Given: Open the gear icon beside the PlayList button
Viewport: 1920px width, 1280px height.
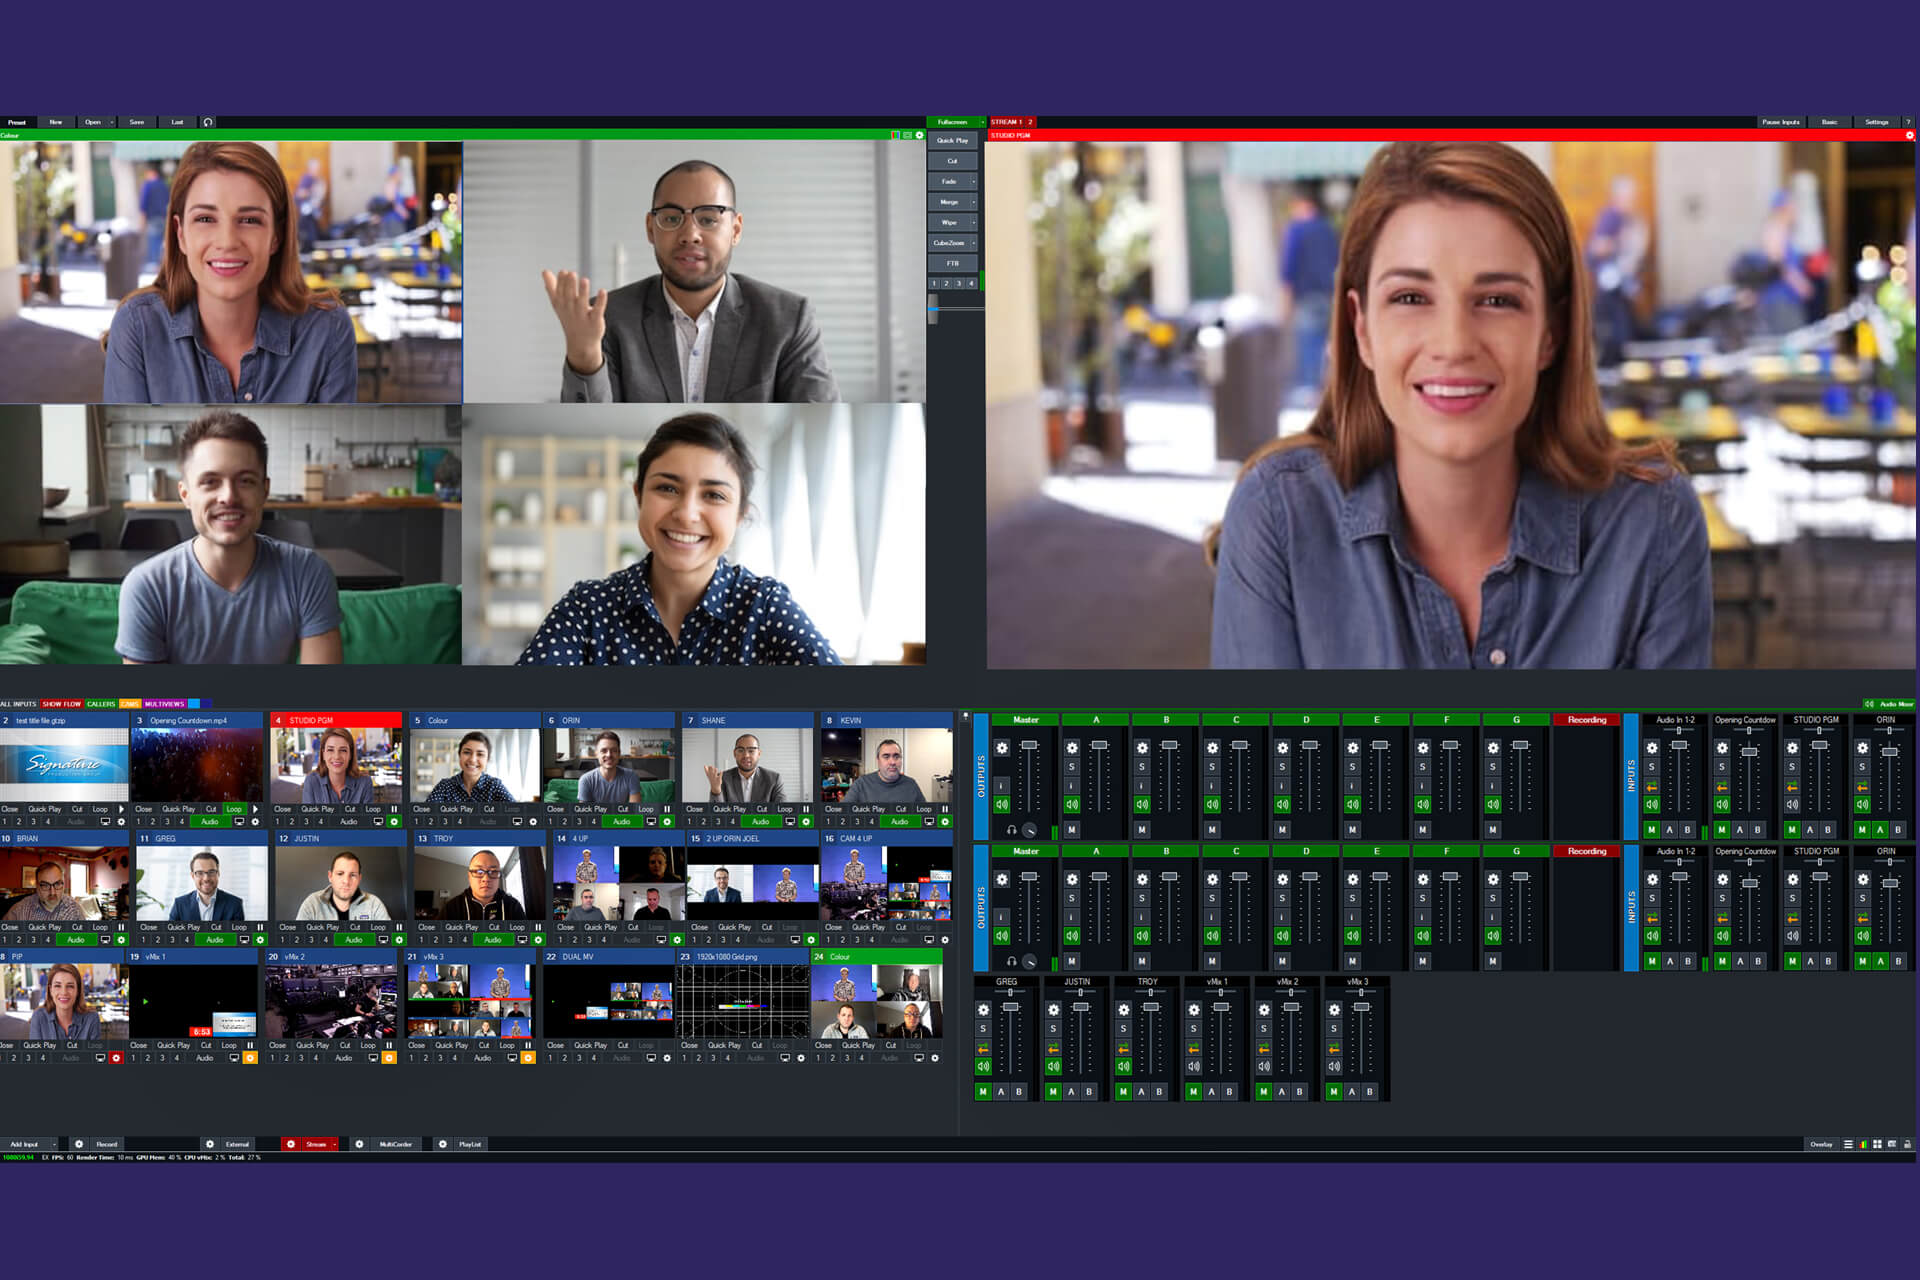Looking at the screenshot, I should click(x=442, y=1144).
